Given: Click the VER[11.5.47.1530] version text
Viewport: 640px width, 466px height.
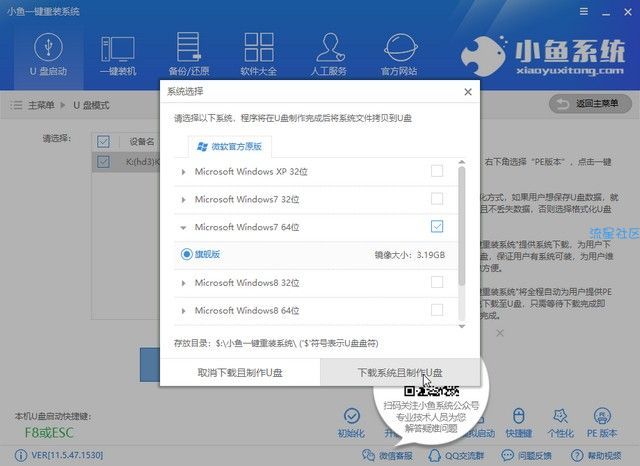Looking at the screenshot, I should tap(67, 455).
